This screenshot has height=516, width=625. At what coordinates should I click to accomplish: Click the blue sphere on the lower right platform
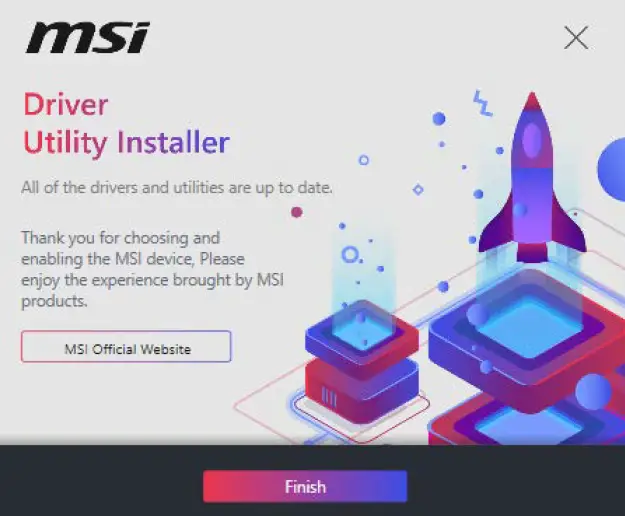[593, 391]
